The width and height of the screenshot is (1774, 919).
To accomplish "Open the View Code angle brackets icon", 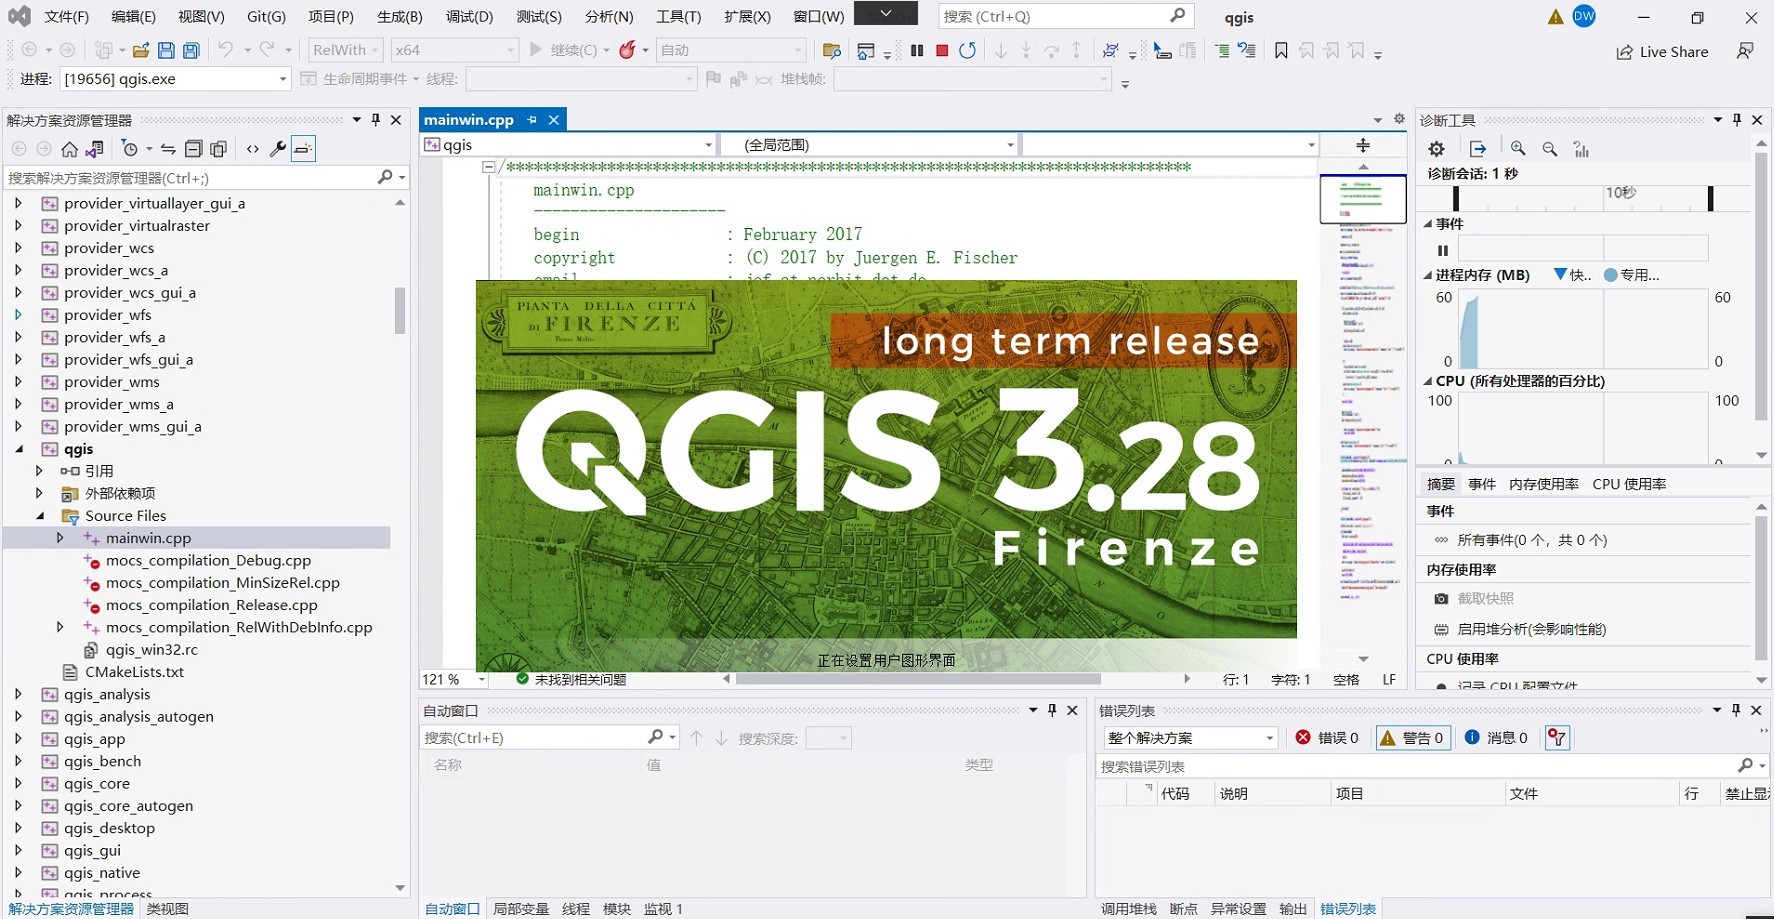I will coord(252,149).
